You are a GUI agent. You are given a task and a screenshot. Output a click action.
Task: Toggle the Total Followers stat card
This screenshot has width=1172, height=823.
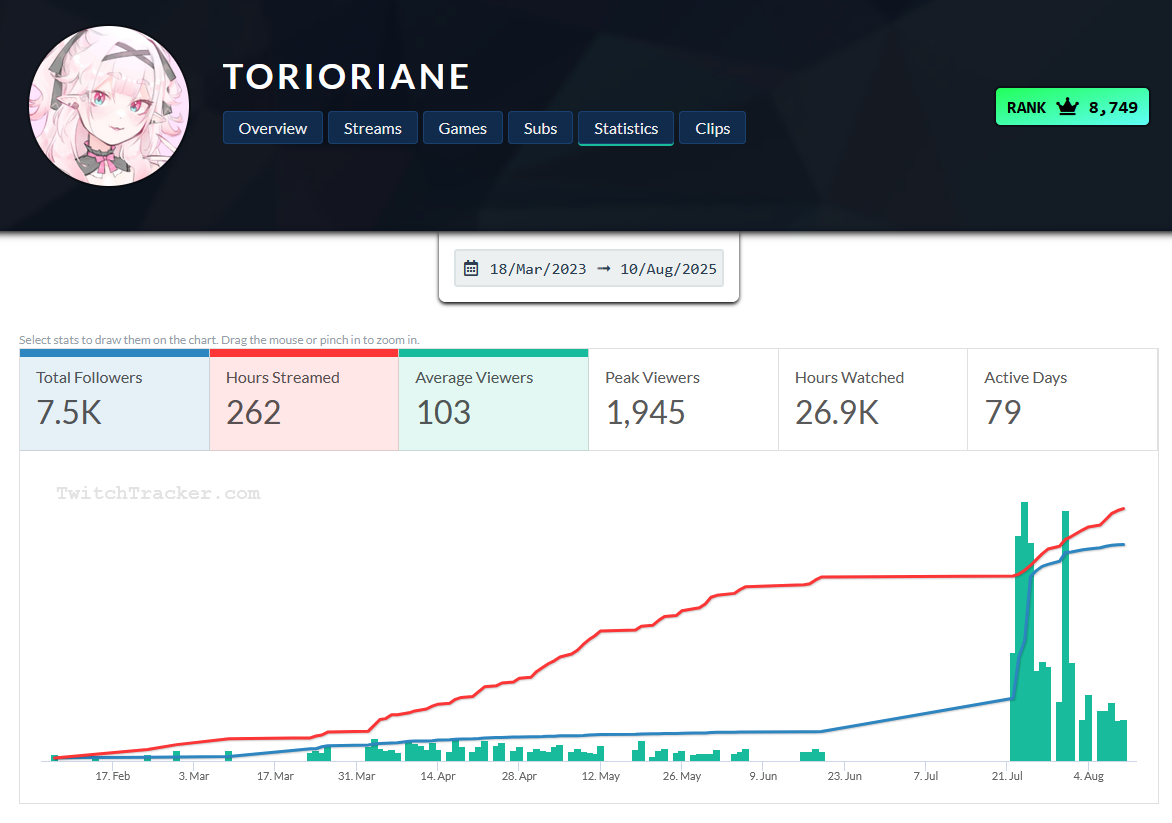coord(114,400)
